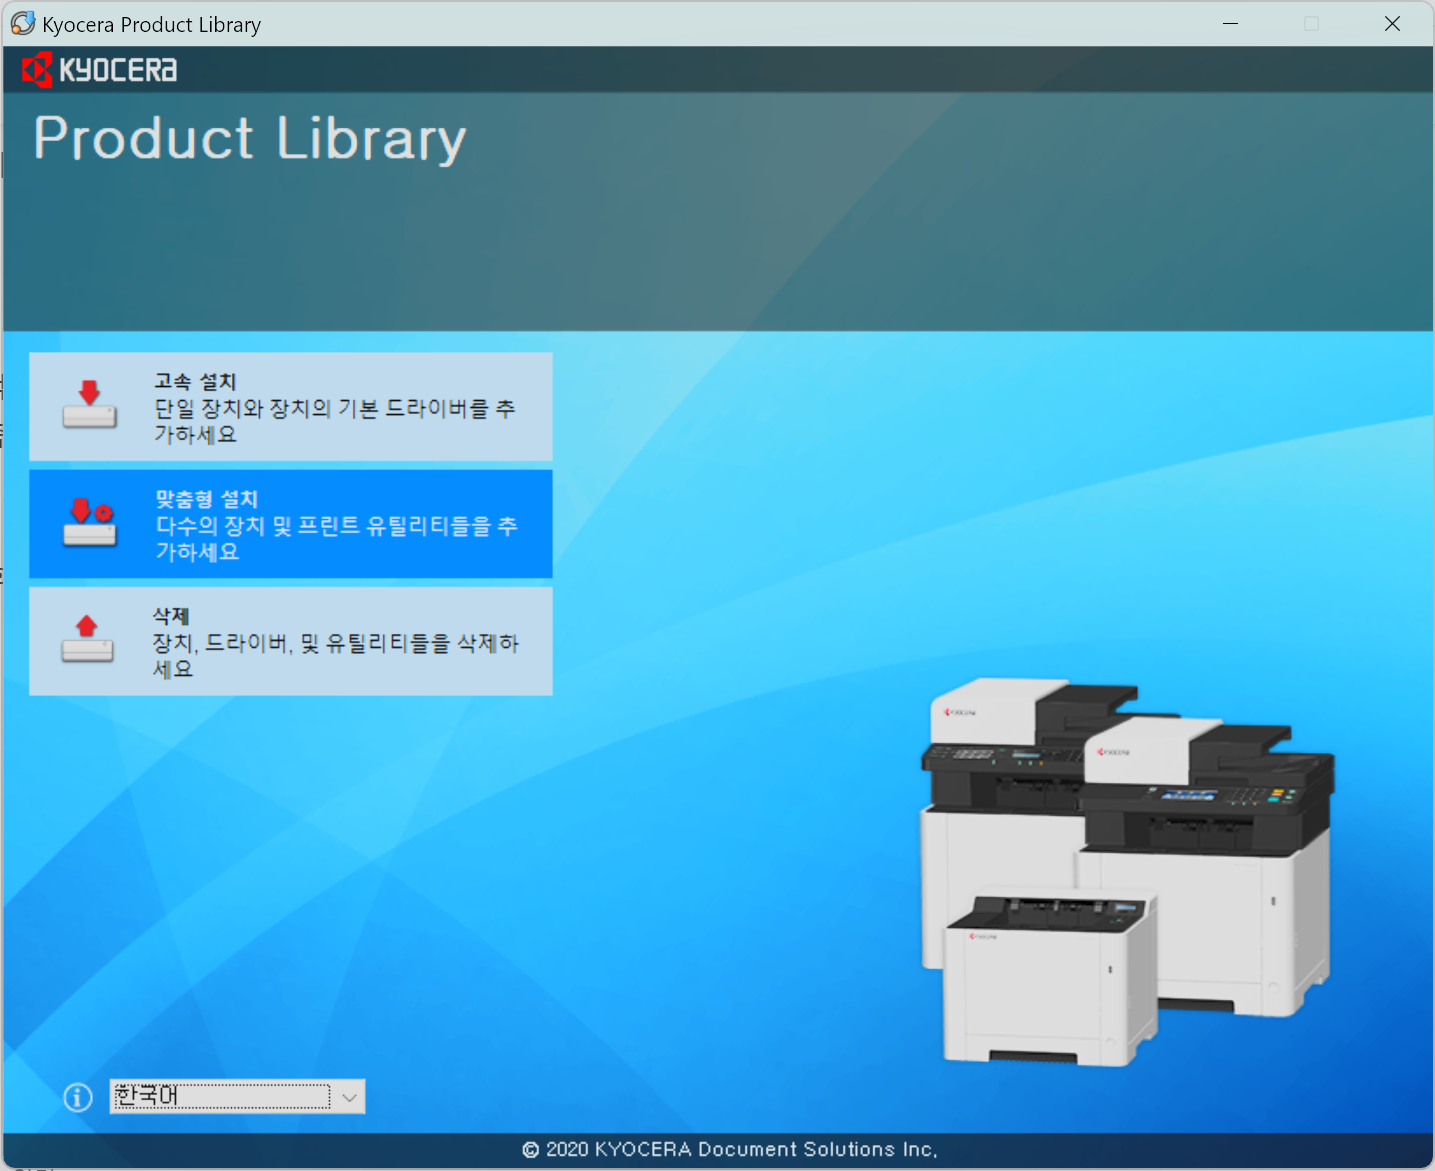Click the Kyocera Product Library title text
The height and width of the screenshot is (1171, 1435).
tap(151, 25)
